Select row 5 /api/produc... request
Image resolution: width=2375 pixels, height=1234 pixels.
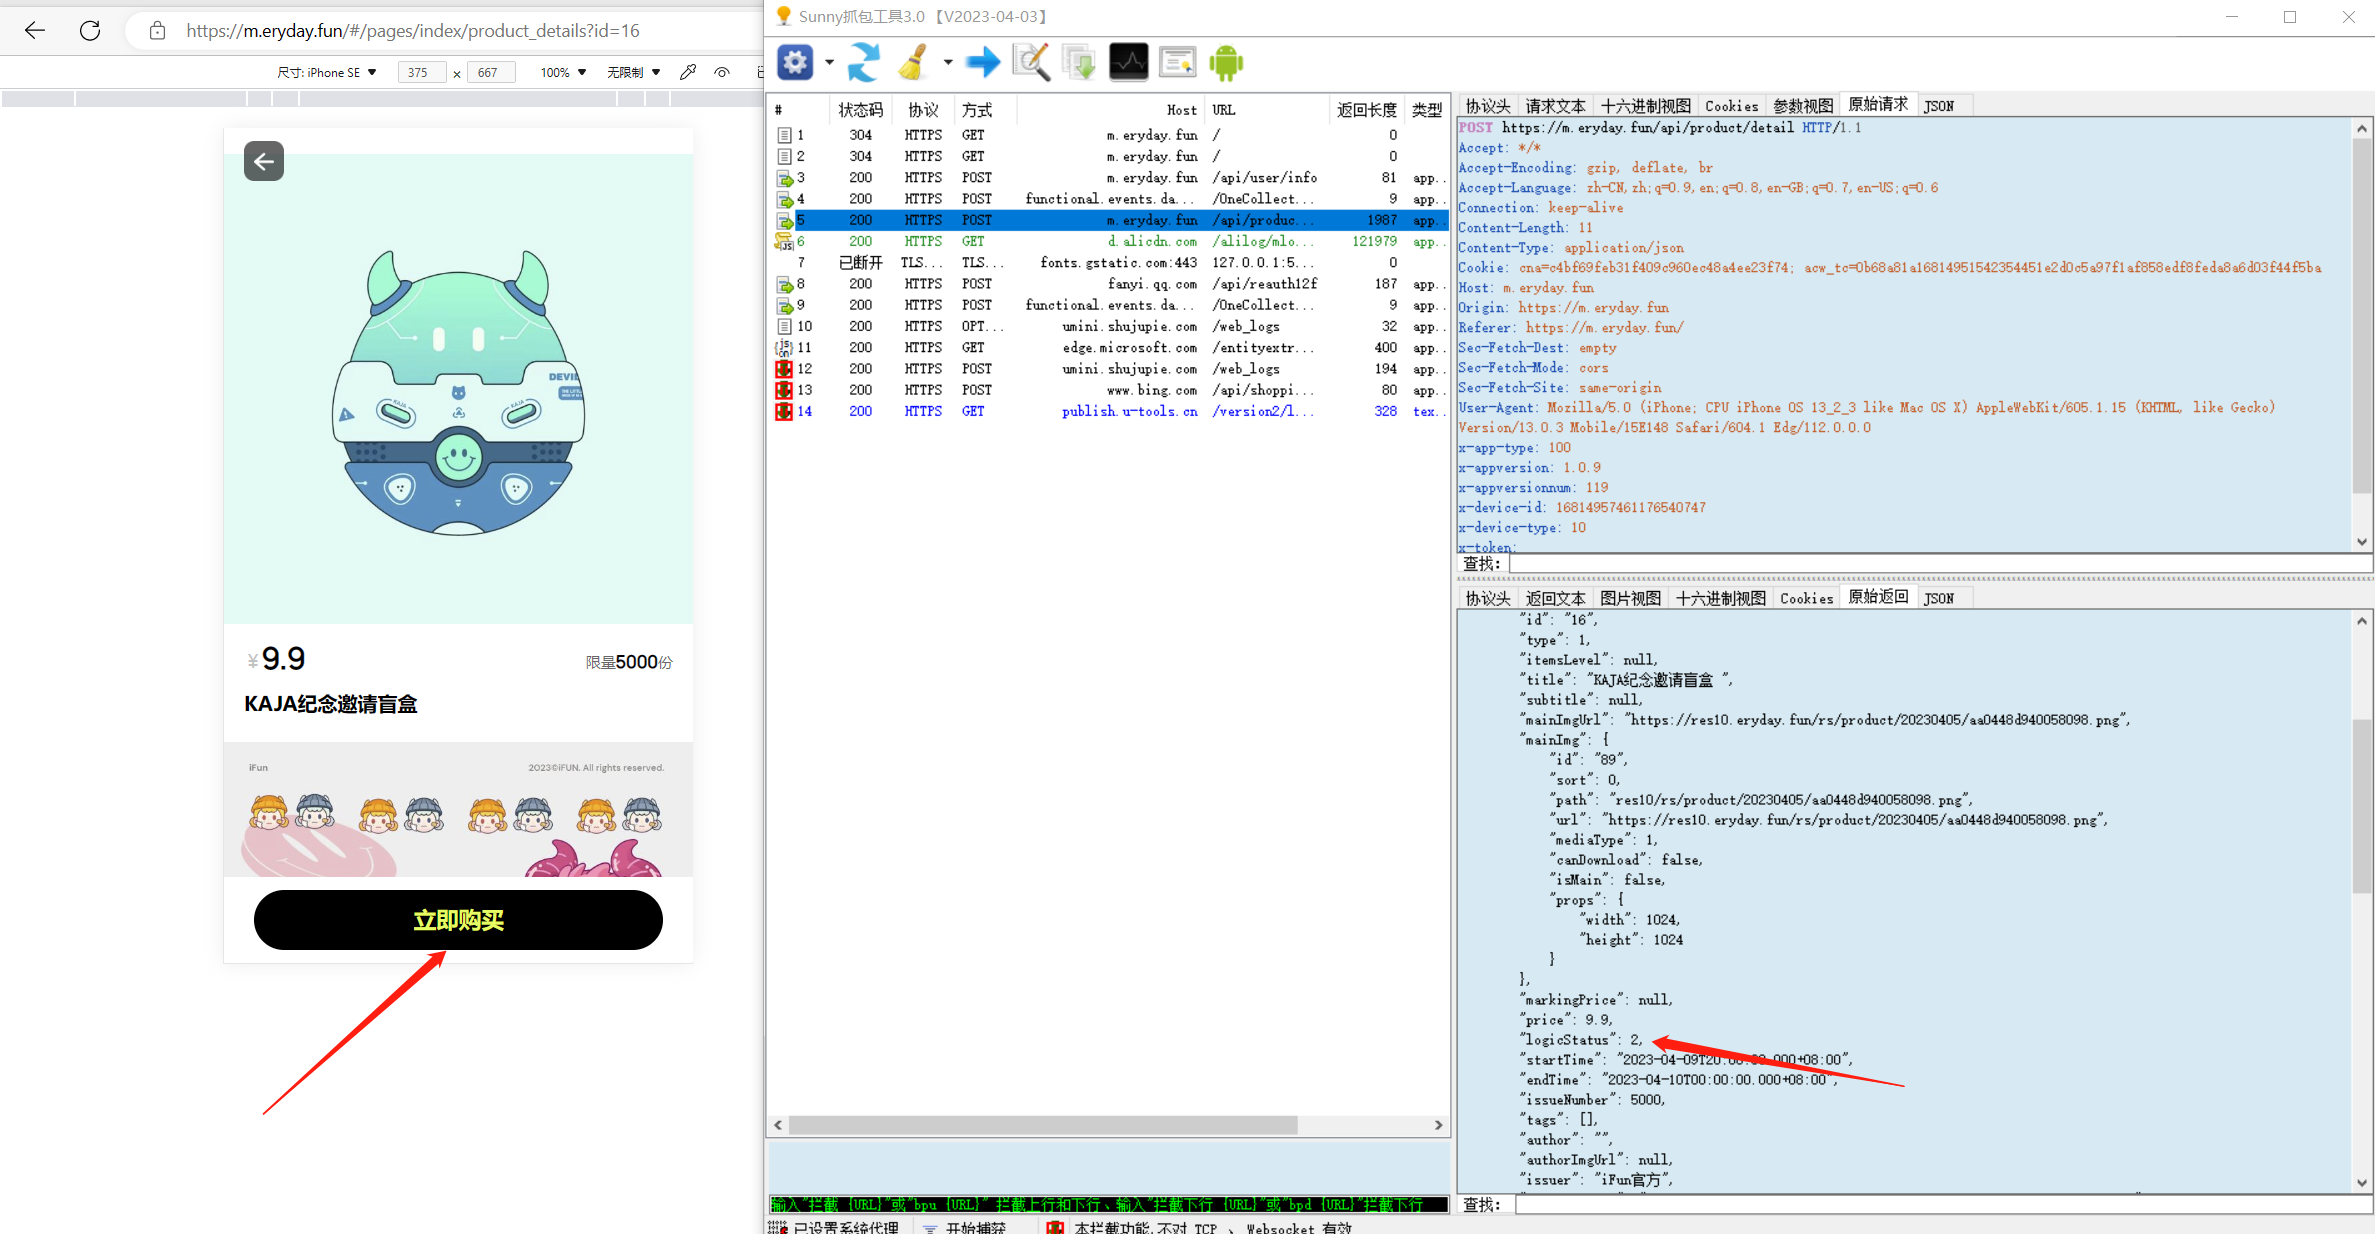[x=1108, y=220]
